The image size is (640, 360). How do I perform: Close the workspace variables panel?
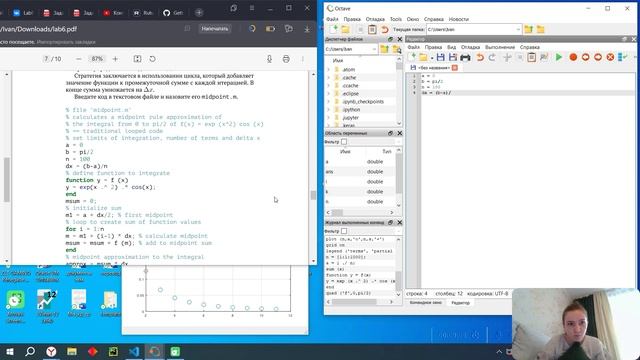click(400, 133)
